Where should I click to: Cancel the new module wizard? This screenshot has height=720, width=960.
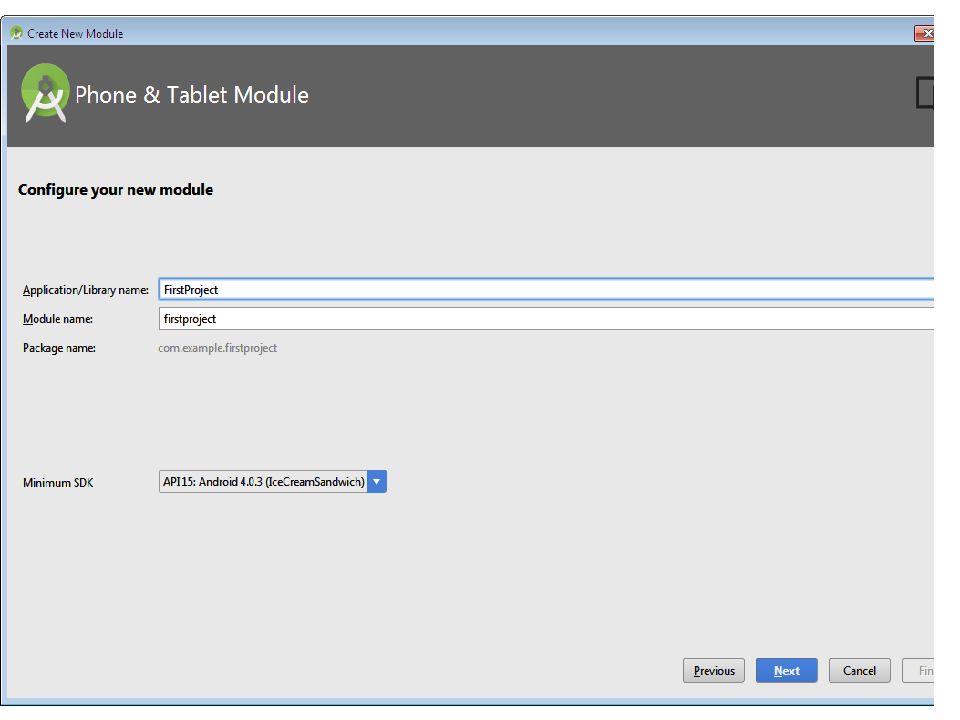coord(860,670)
